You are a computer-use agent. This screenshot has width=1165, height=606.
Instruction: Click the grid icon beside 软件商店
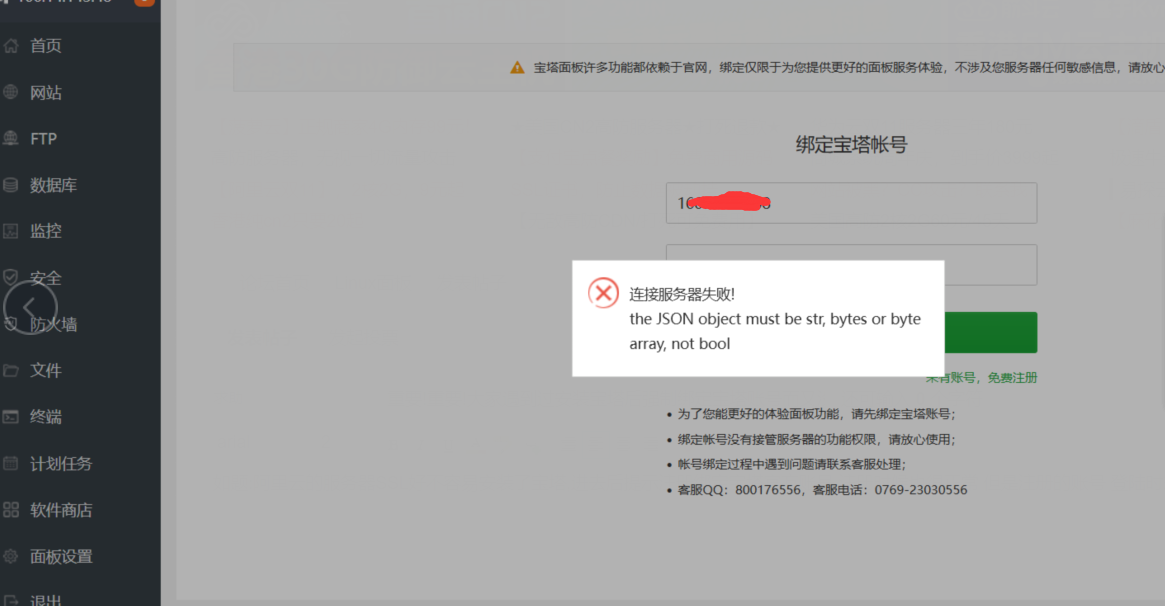click(x=10, y=509)
